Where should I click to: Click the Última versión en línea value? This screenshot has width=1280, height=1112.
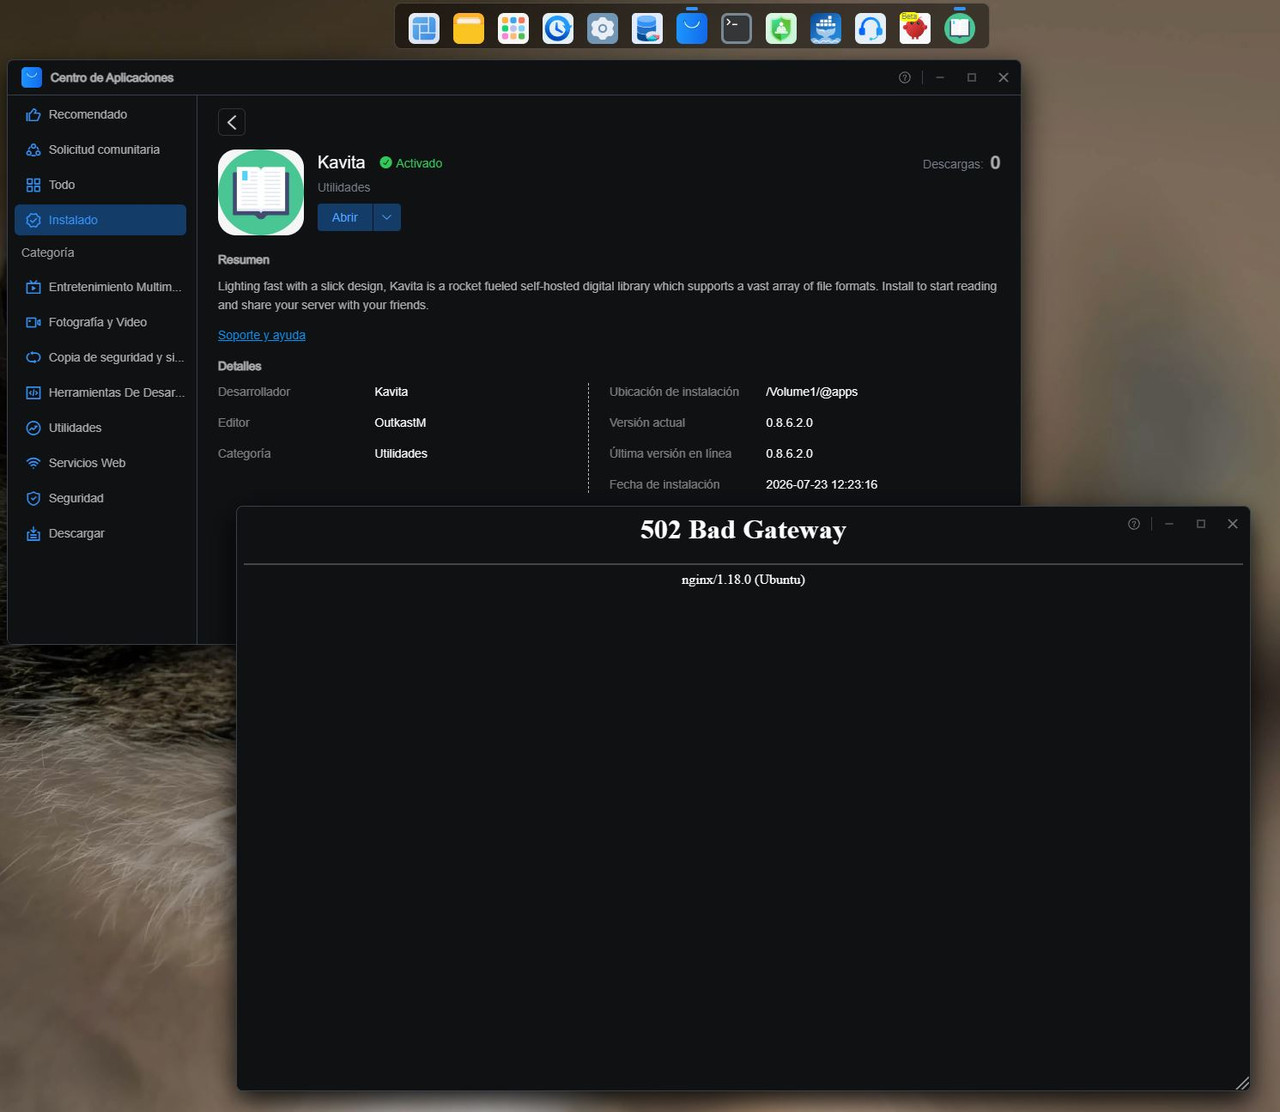[x=789, y=454]
